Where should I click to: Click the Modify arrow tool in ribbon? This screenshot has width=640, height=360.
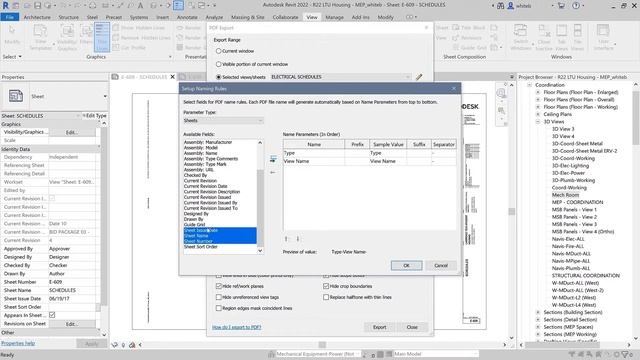coord(12,34)
